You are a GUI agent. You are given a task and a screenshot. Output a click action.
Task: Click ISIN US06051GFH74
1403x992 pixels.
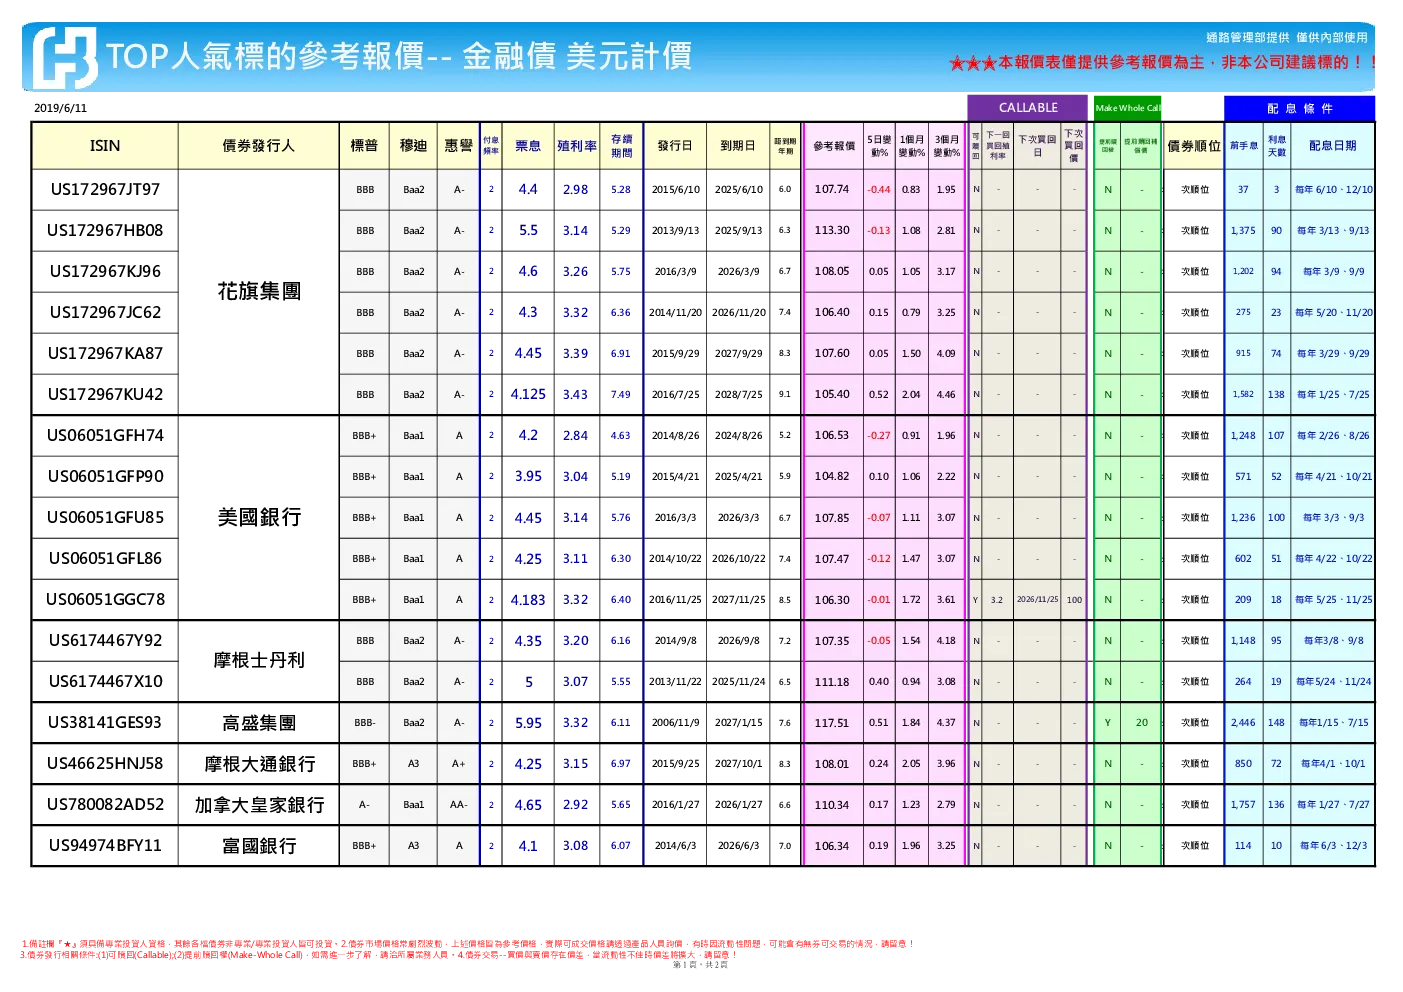coord(105,435)
